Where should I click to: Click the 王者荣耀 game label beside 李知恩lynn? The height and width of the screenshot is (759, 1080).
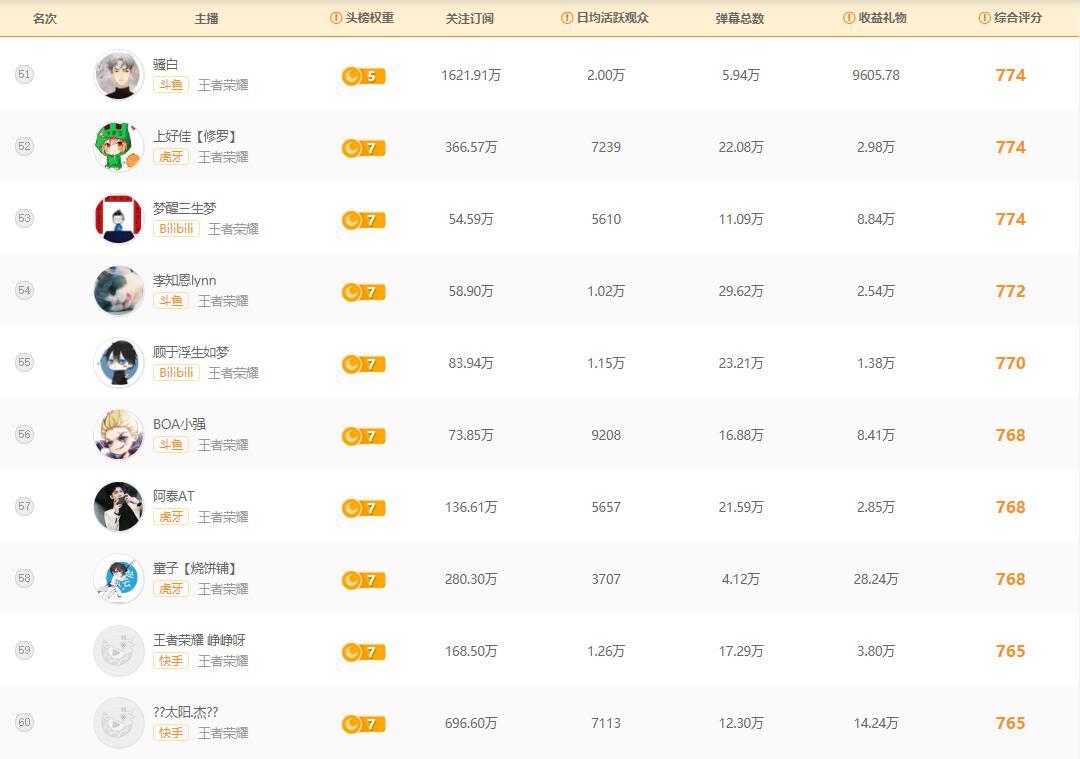tap(223, 301)
